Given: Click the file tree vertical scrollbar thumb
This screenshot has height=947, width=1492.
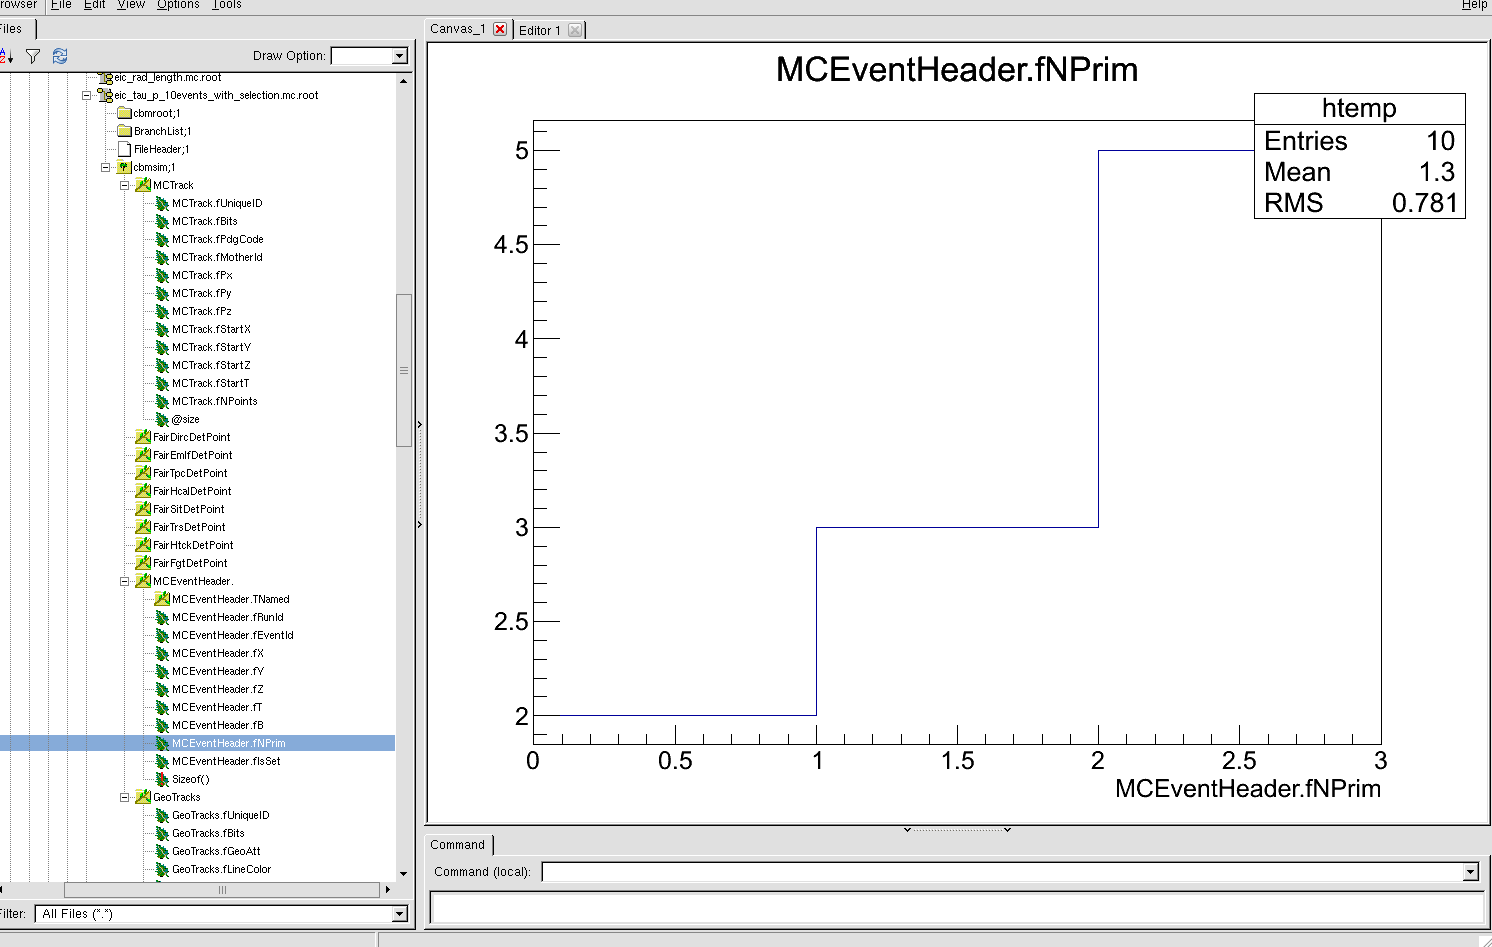Looking at the screenshot, I should [404, 370].
